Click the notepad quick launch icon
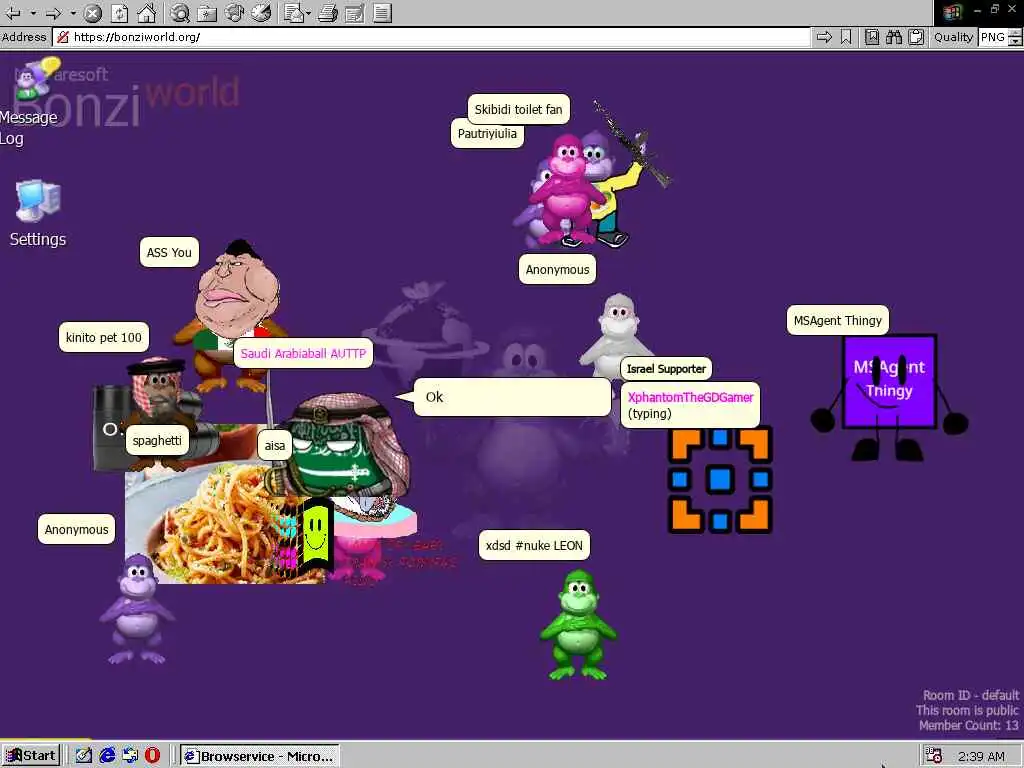The width and height of the screenshot is (1024, 768). pos(84,756)
